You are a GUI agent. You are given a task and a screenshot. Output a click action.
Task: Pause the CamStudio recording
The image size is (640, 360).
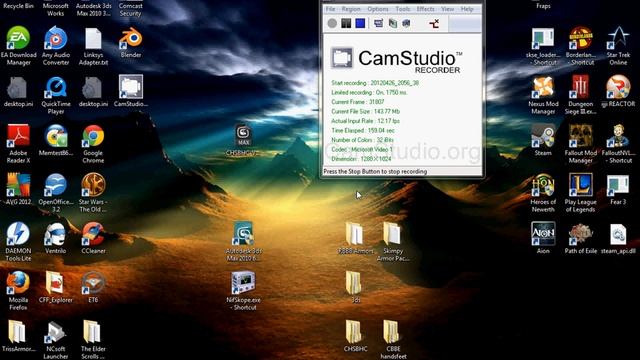[346, 23]
